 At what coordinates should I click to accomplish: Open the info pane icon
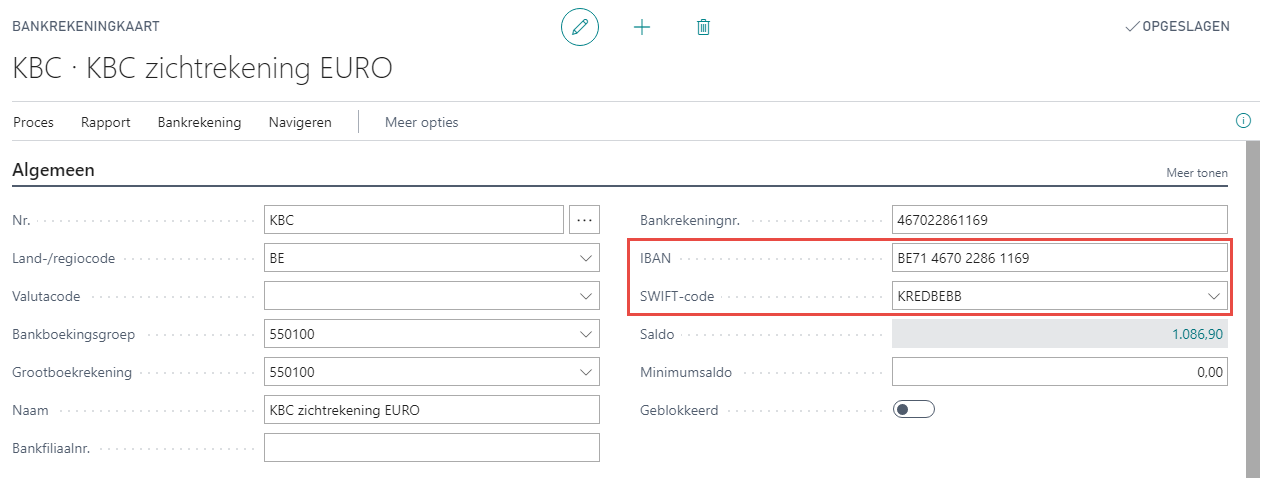pyautogui.click(x=1243, y=121)
